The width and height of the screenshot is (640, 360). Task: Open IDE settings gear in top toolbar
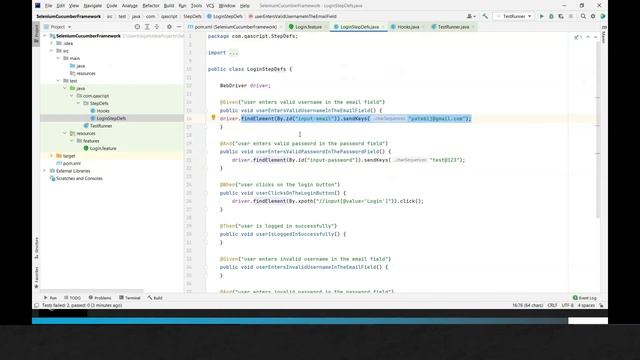click(x=593, y=16)
